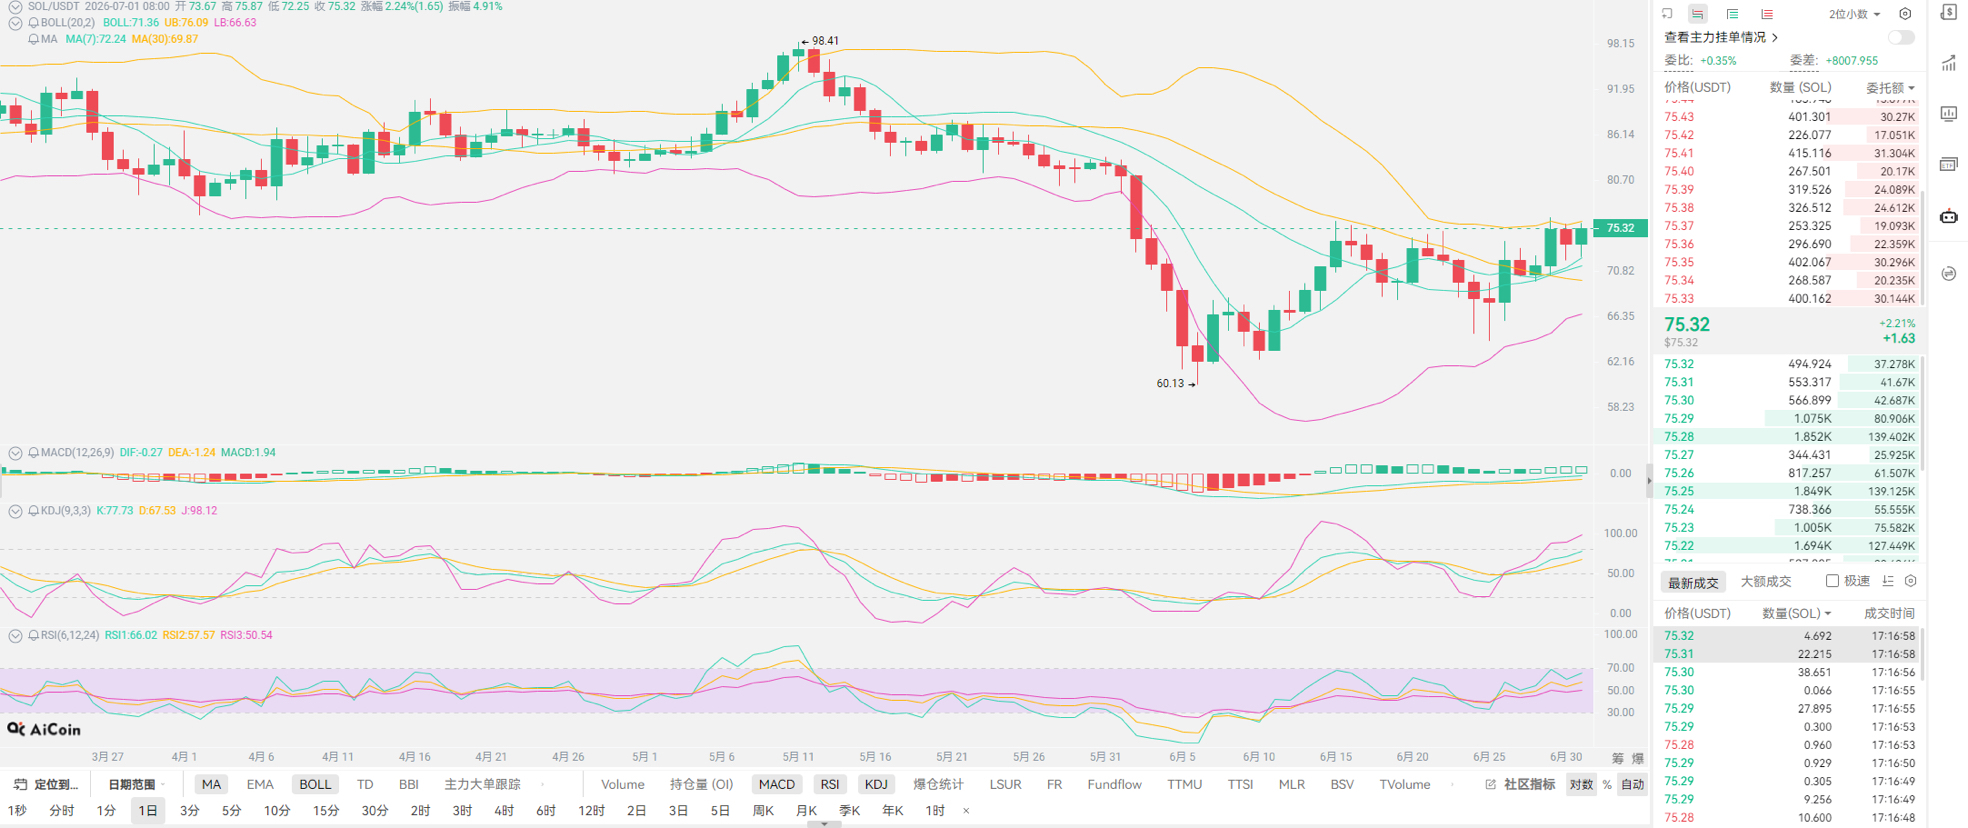This screenshot has width=1968, height=828.
Task: Click the bell icon next to MACD(12,26,9)
Action: click(34, 453)
